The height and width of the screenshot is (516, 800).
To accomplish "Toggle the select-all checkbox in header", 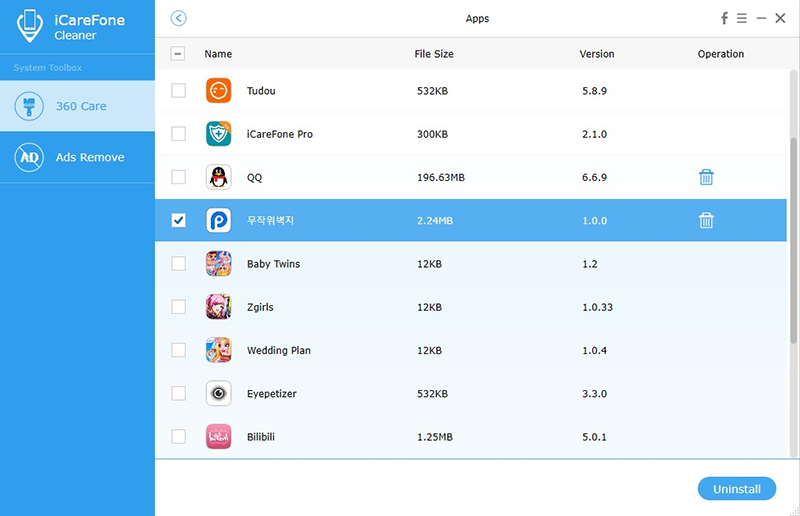I will (x=178, y=54).
